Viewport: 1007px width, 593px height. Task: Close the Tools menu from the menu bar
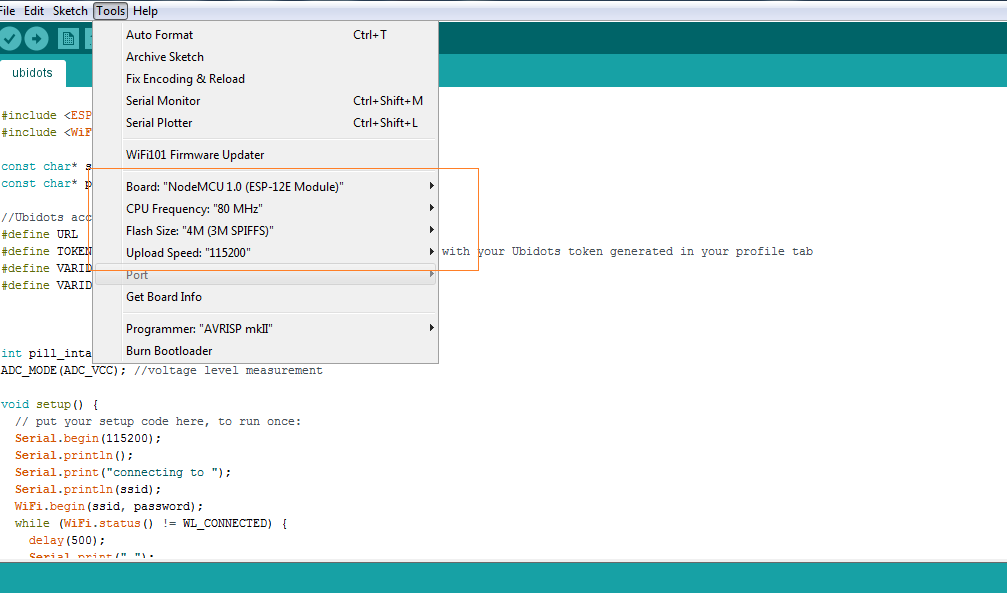(x=110, y=11)
